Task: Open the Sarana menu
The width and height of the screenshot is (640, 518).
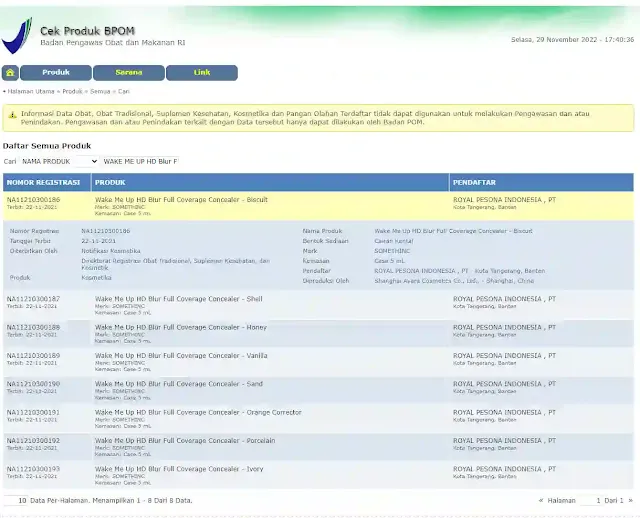Action: 129,73
